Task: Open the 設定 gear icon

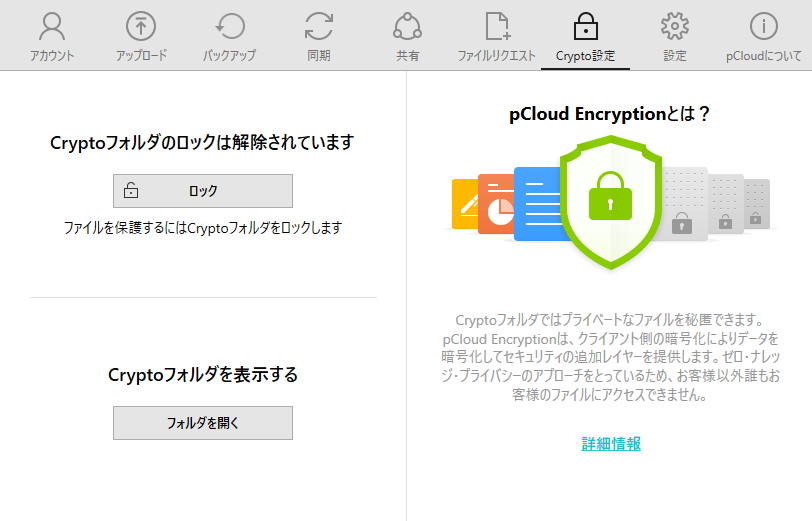Action: 675,26
